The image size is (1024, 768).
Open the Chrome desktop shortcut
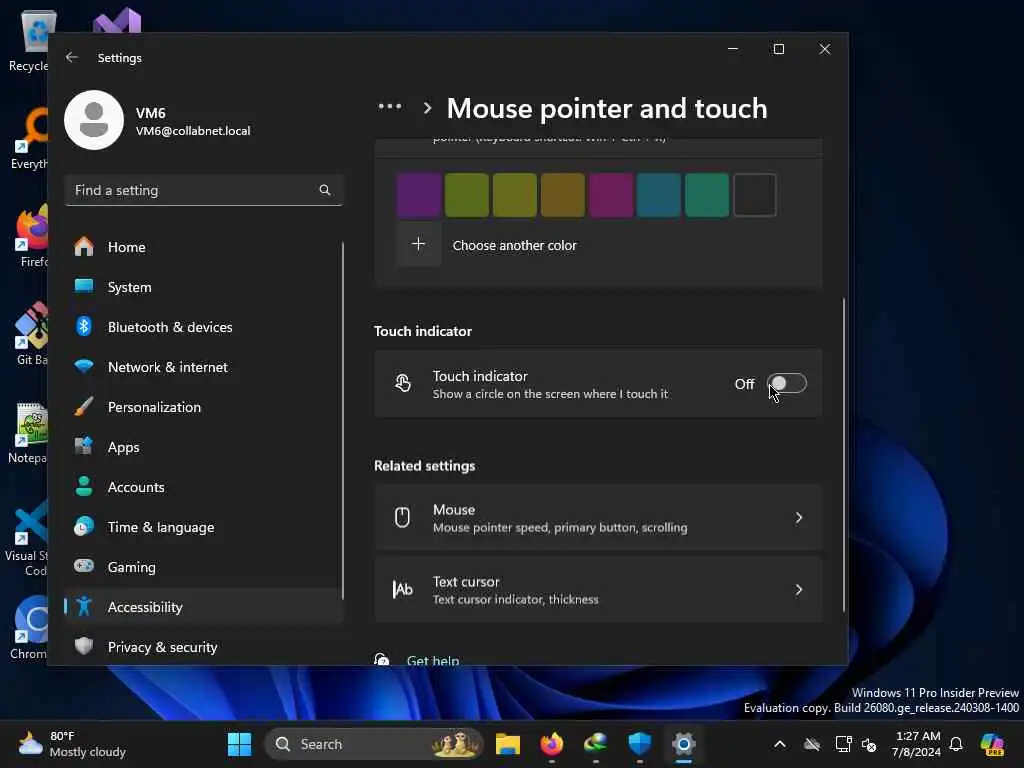[29, 628]
